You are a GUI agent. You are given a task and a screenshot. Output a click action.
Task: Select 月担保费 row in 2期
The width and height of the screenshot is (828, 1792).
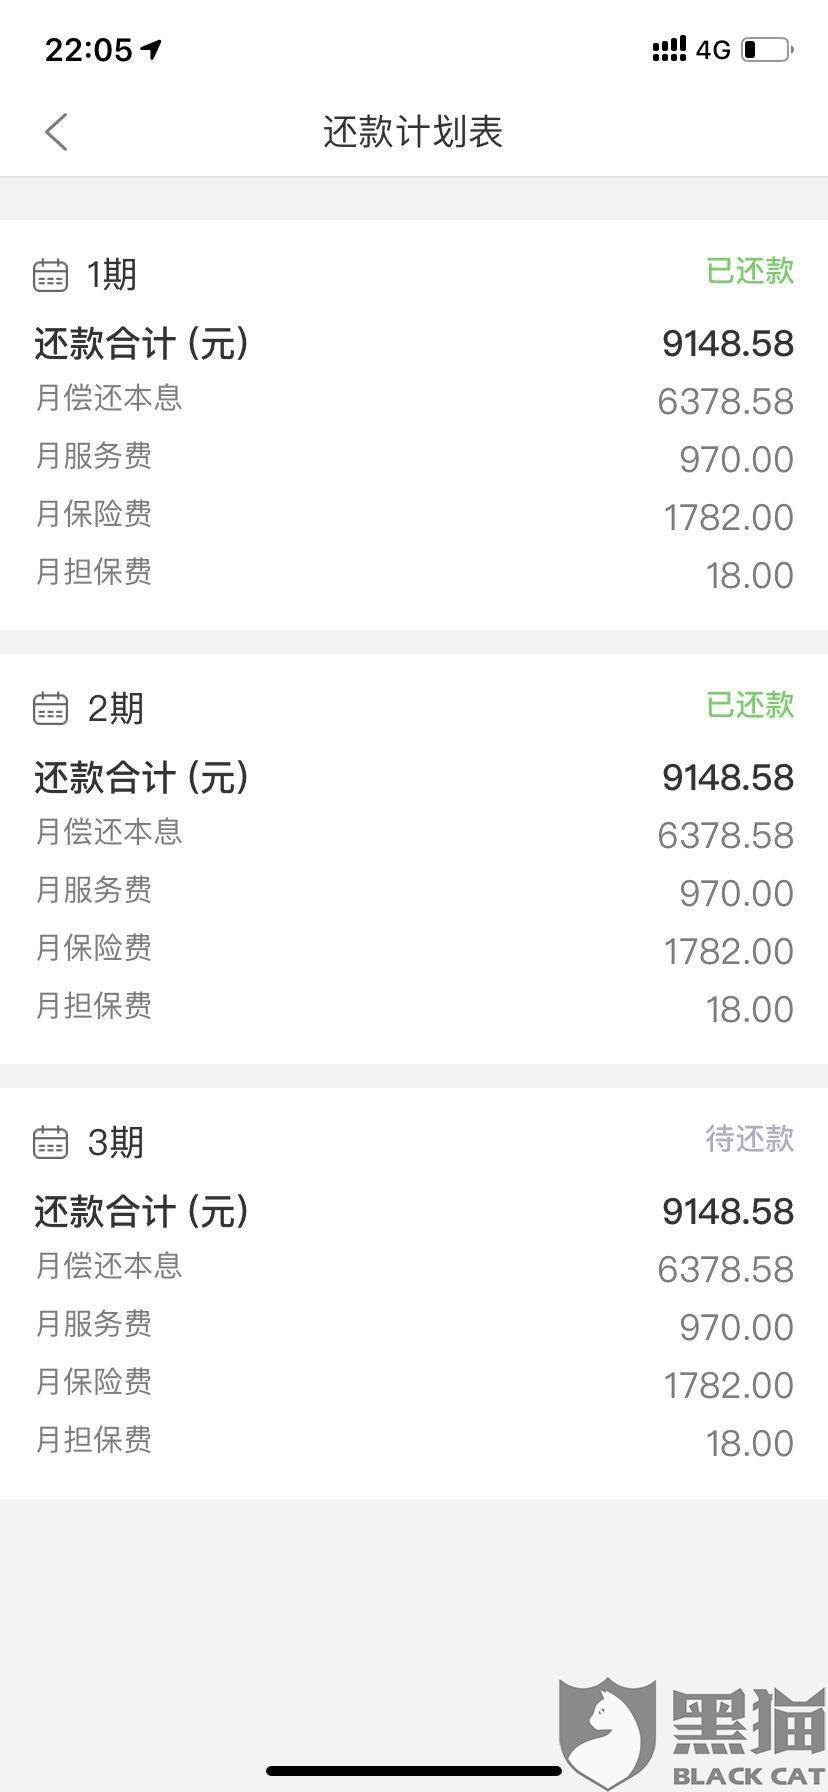click(x=414, y=1007)
